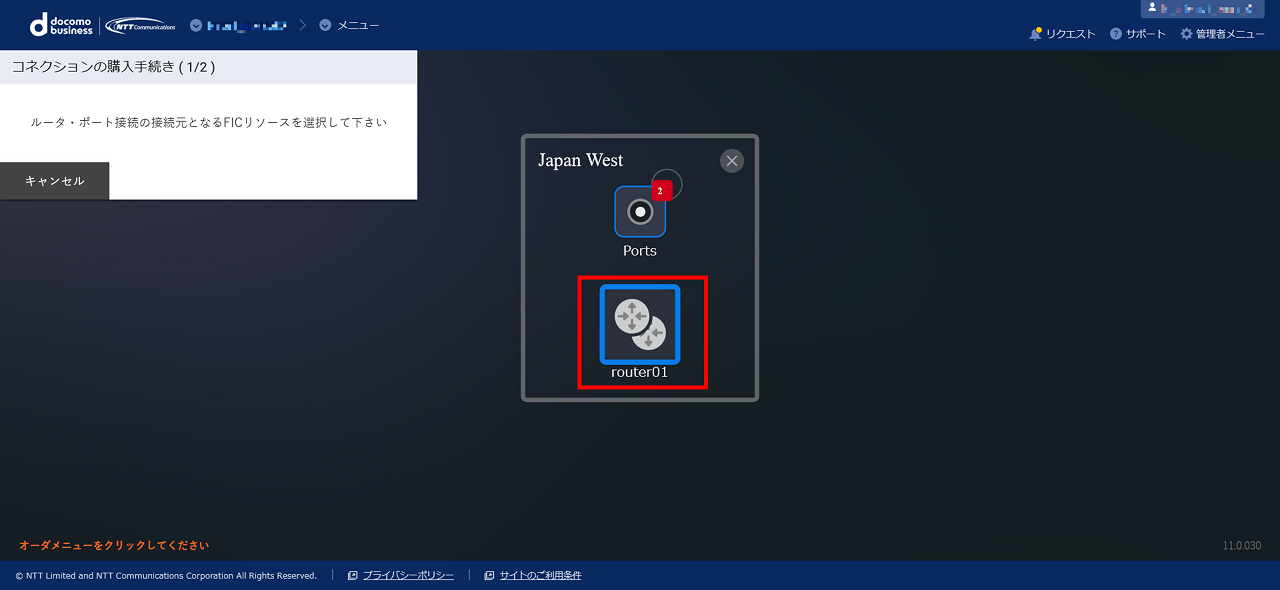Click the red badge on the Ports icon

pos(660,188)
